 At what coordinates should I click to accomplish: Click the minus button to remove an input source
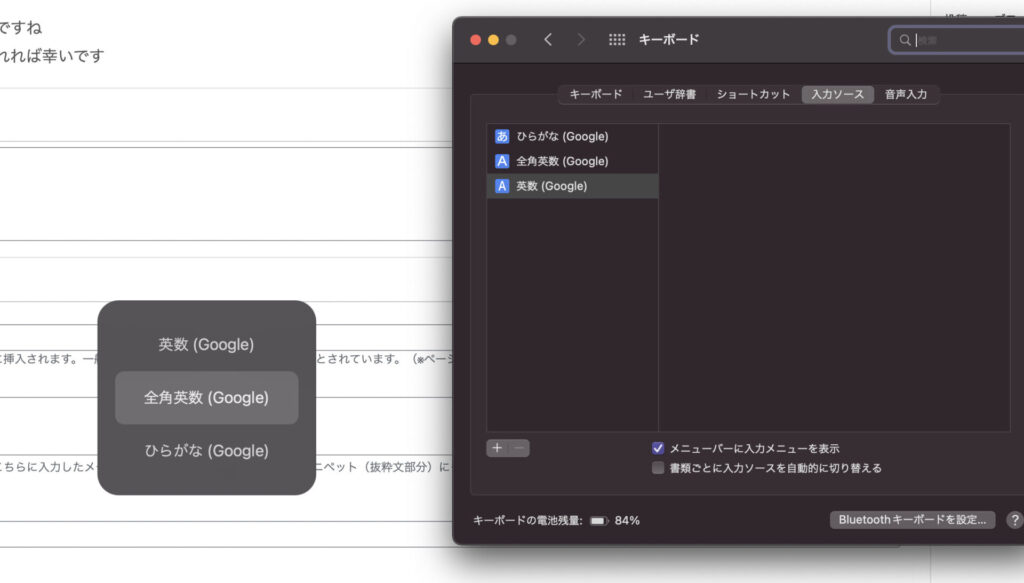coord(519,448)
